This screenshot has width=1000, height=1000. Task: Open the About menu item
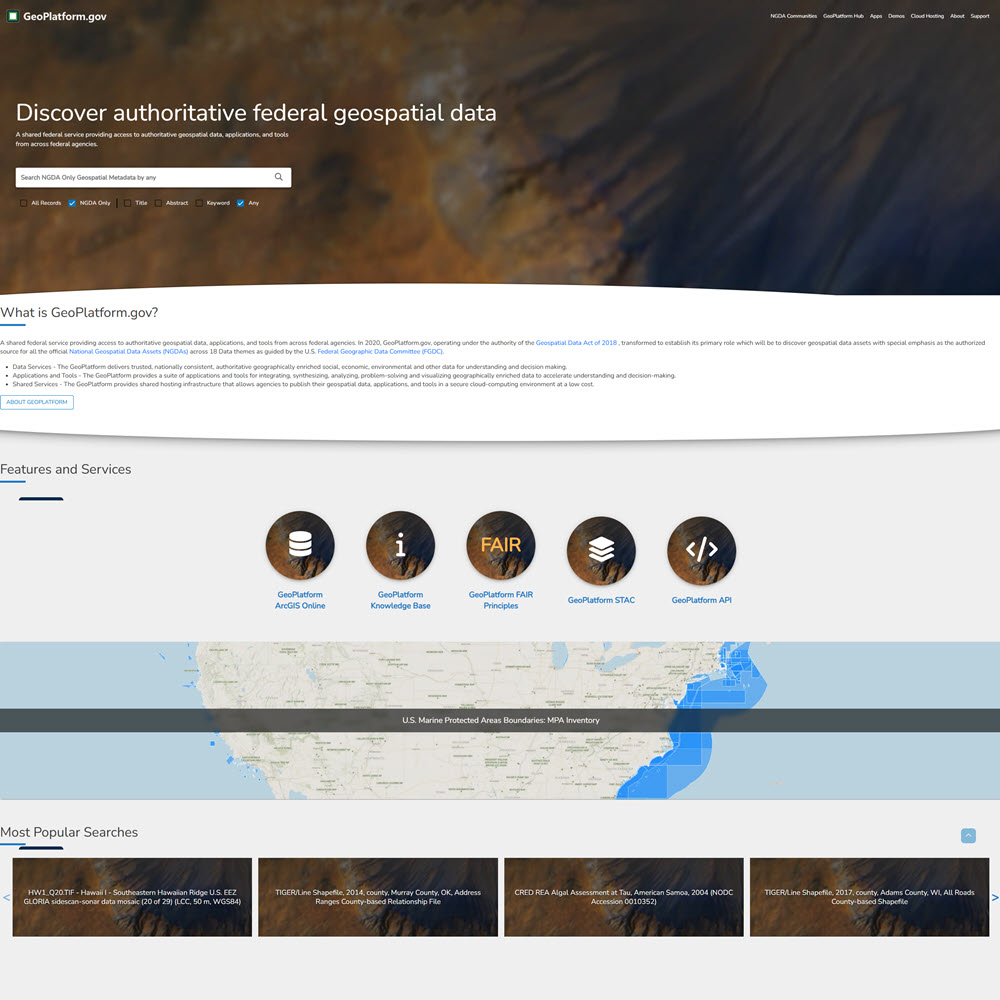pos(957,16)
